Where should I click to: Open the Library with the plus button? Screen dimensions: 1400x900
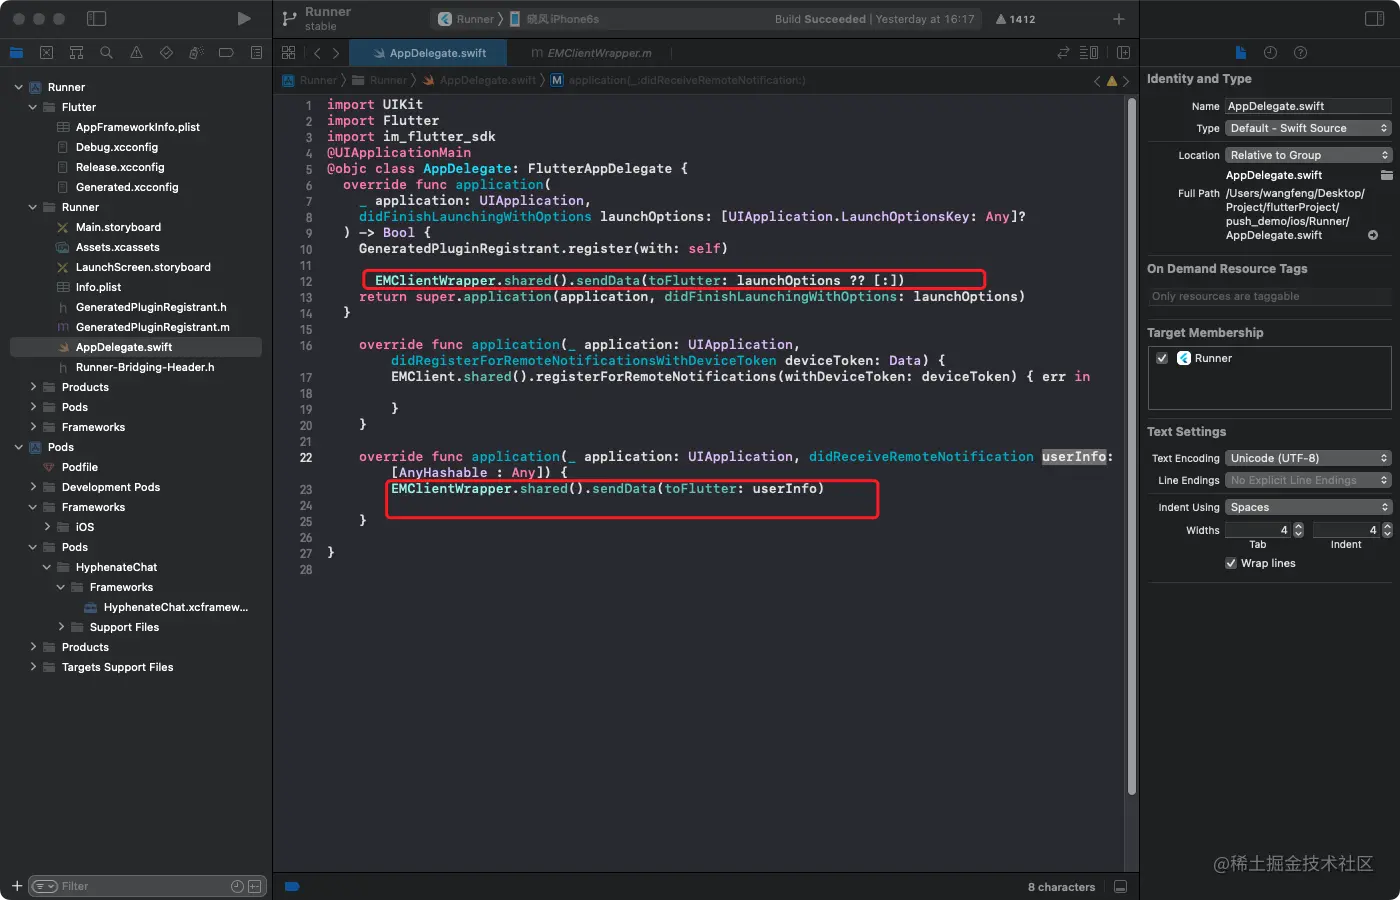[x=1119, y=19]
